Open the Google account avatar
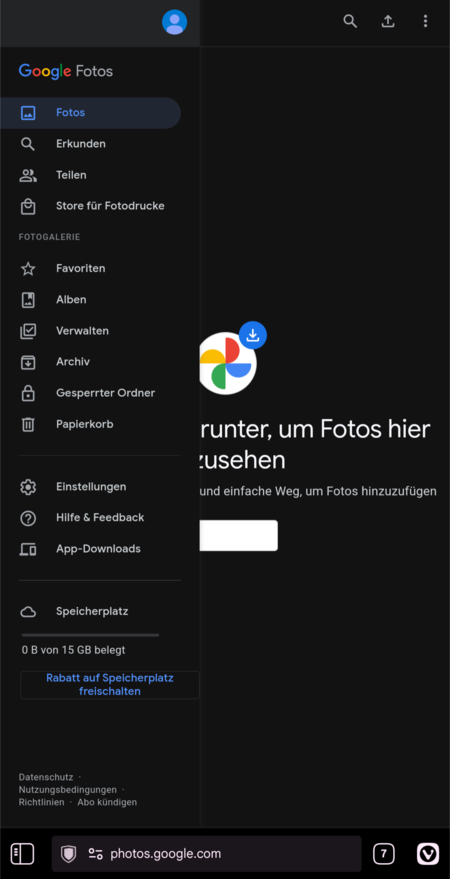 click(x=174, y=22)
